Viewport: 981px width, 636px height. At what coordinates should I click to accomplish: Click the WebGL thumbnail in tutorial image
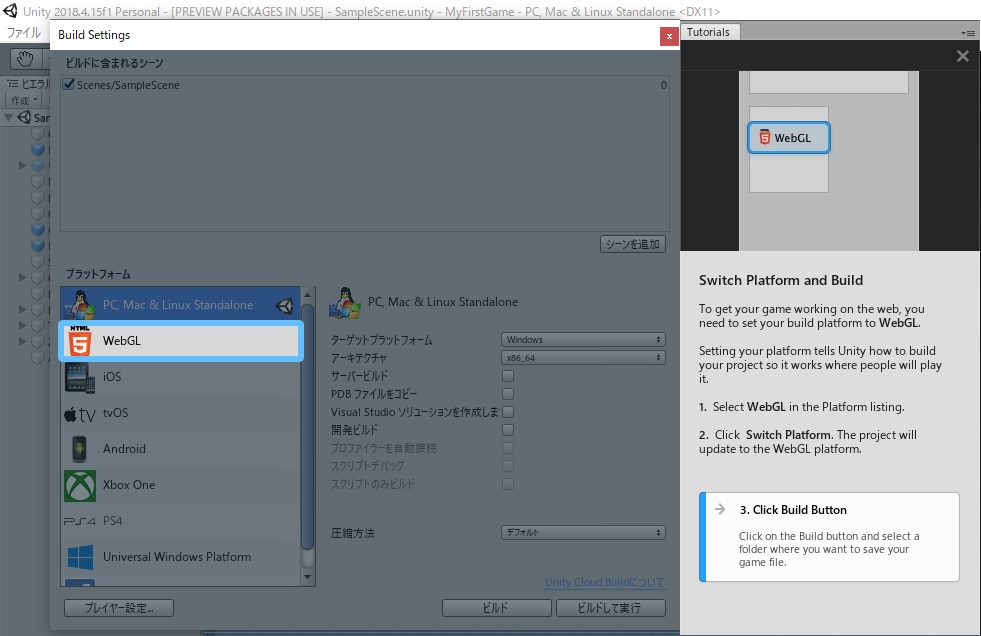pyautogui.click(x=789, y=138)
